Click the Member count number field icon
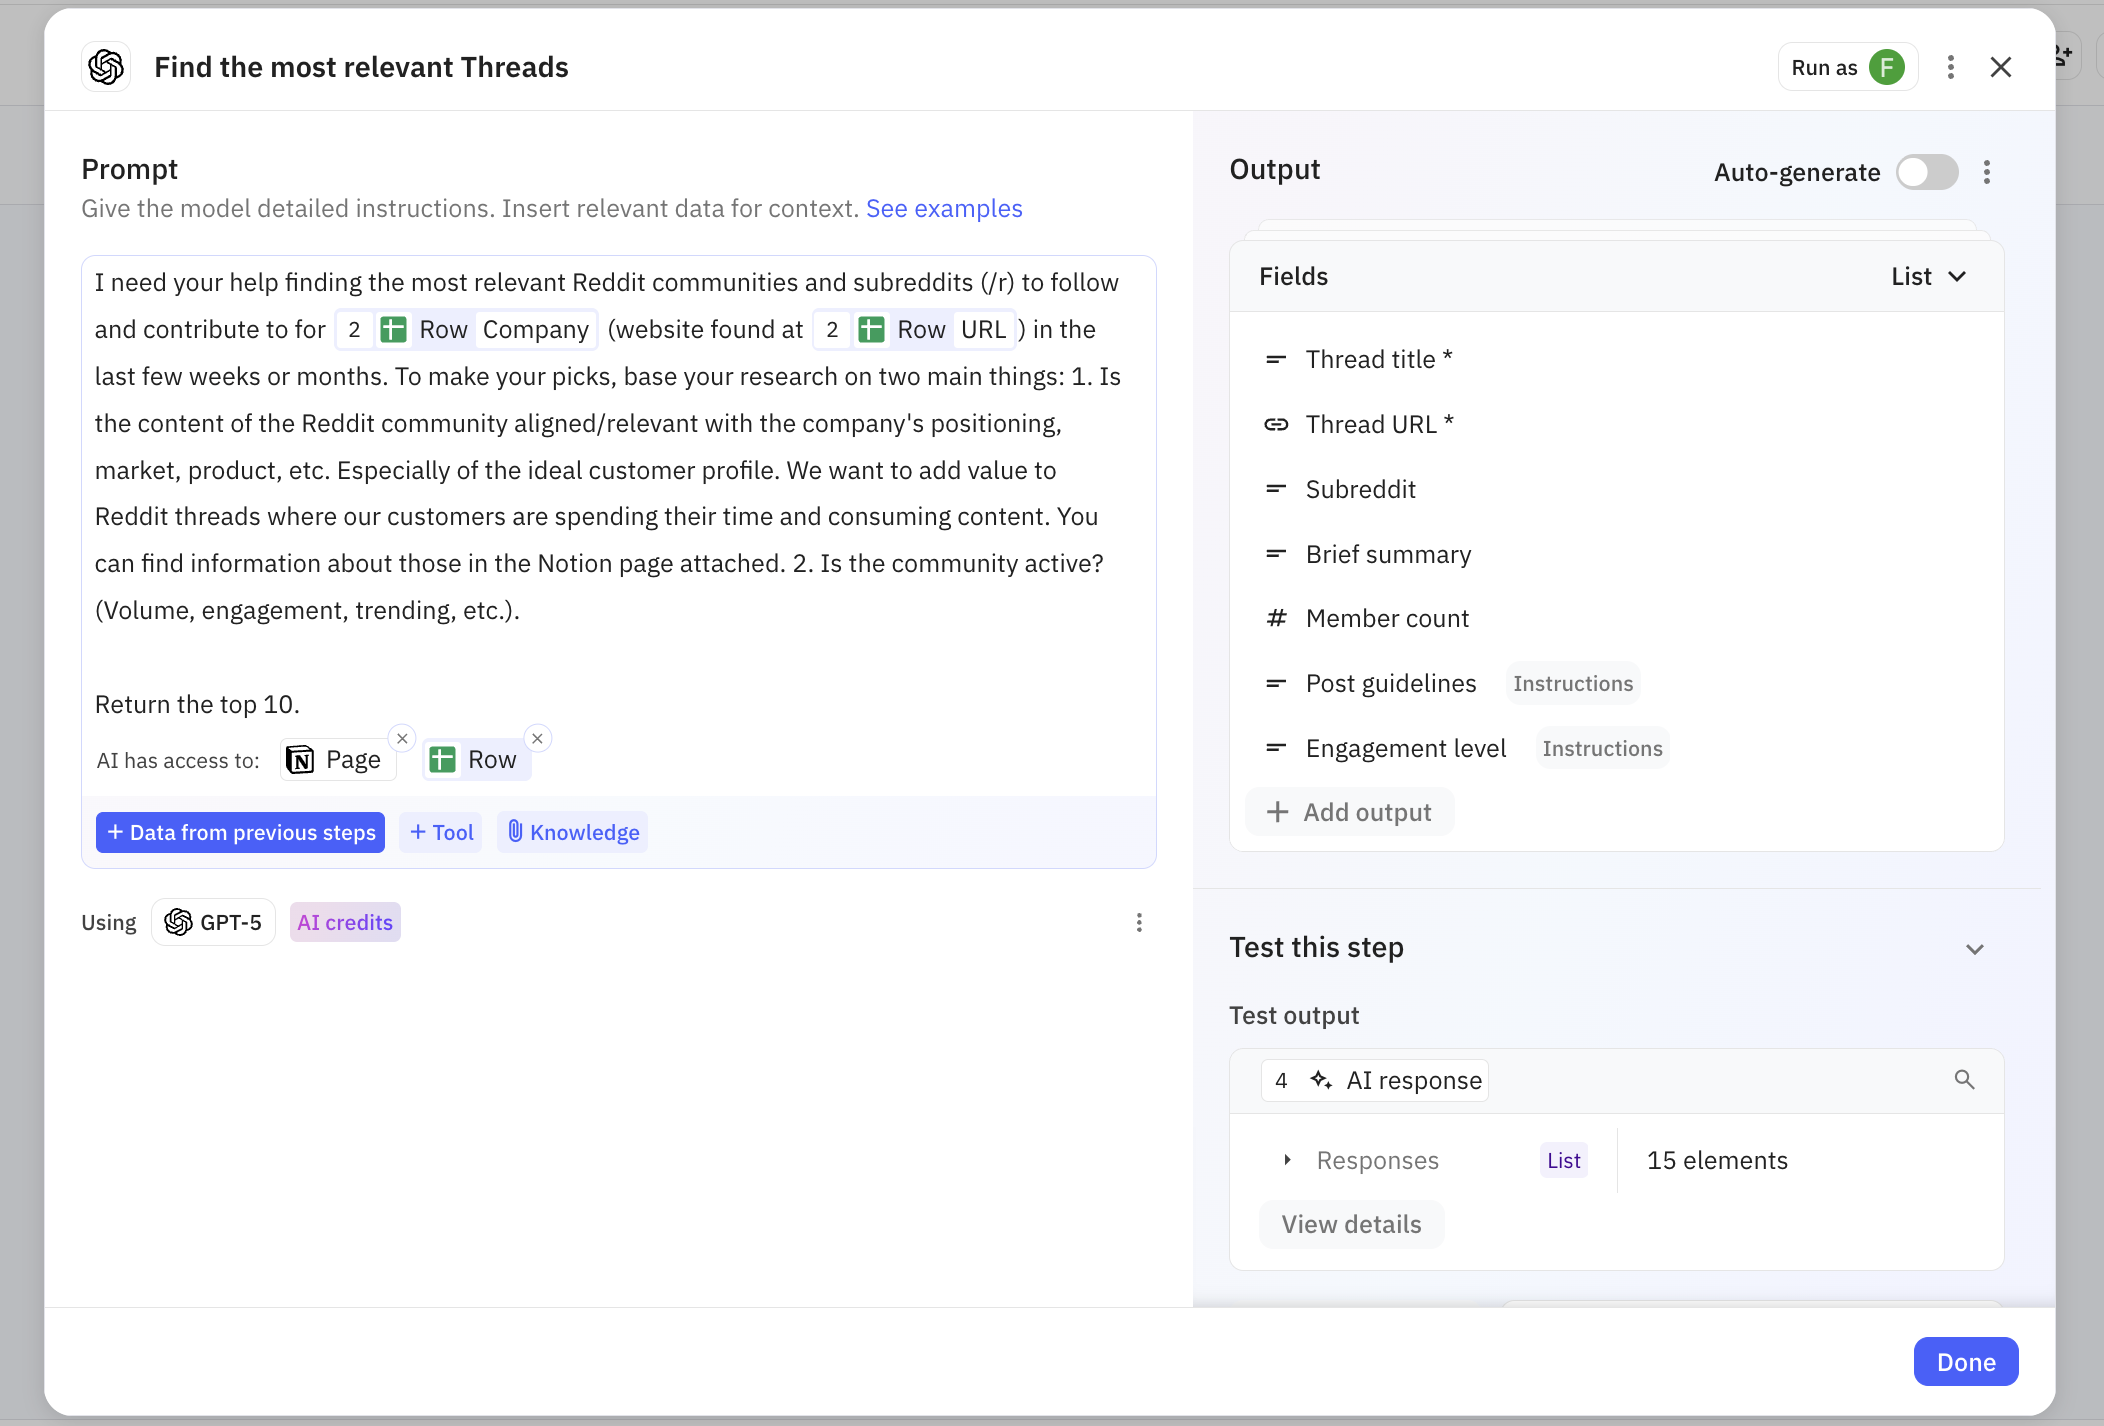2104x1426 pixels. [1276, 619]
